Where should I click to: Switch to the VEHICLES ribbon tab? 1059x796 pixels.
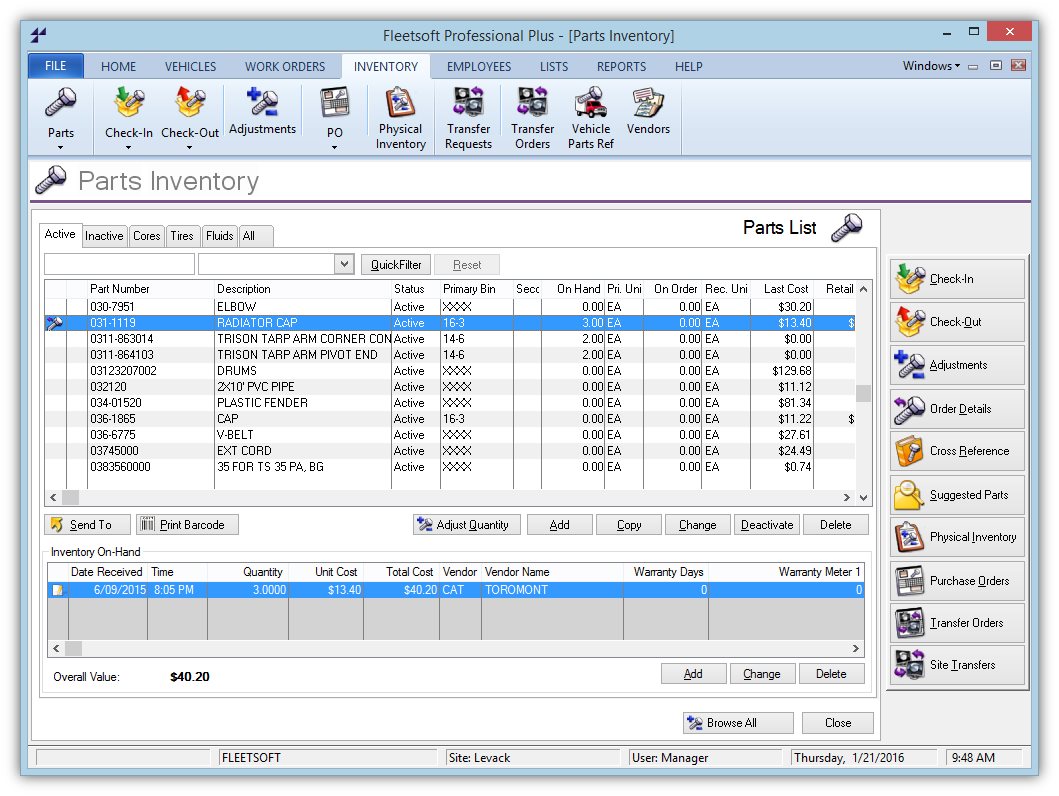190,66
